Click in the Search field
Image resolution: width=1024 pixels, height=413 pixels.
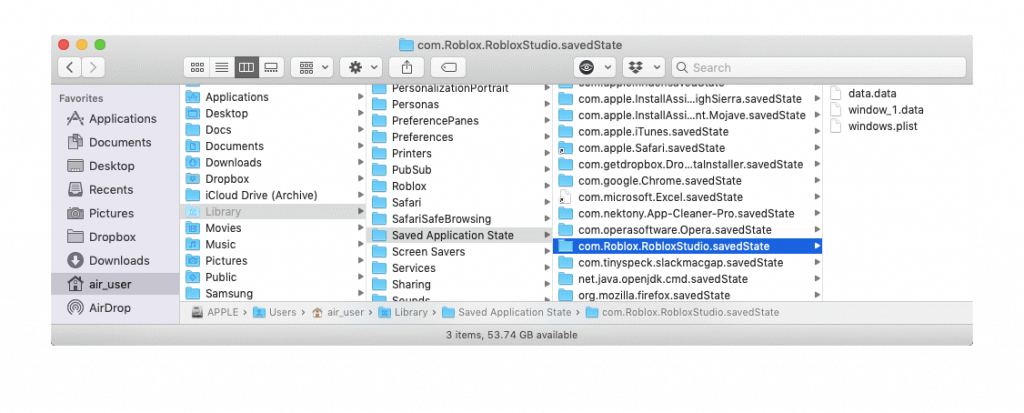[819, 67]
